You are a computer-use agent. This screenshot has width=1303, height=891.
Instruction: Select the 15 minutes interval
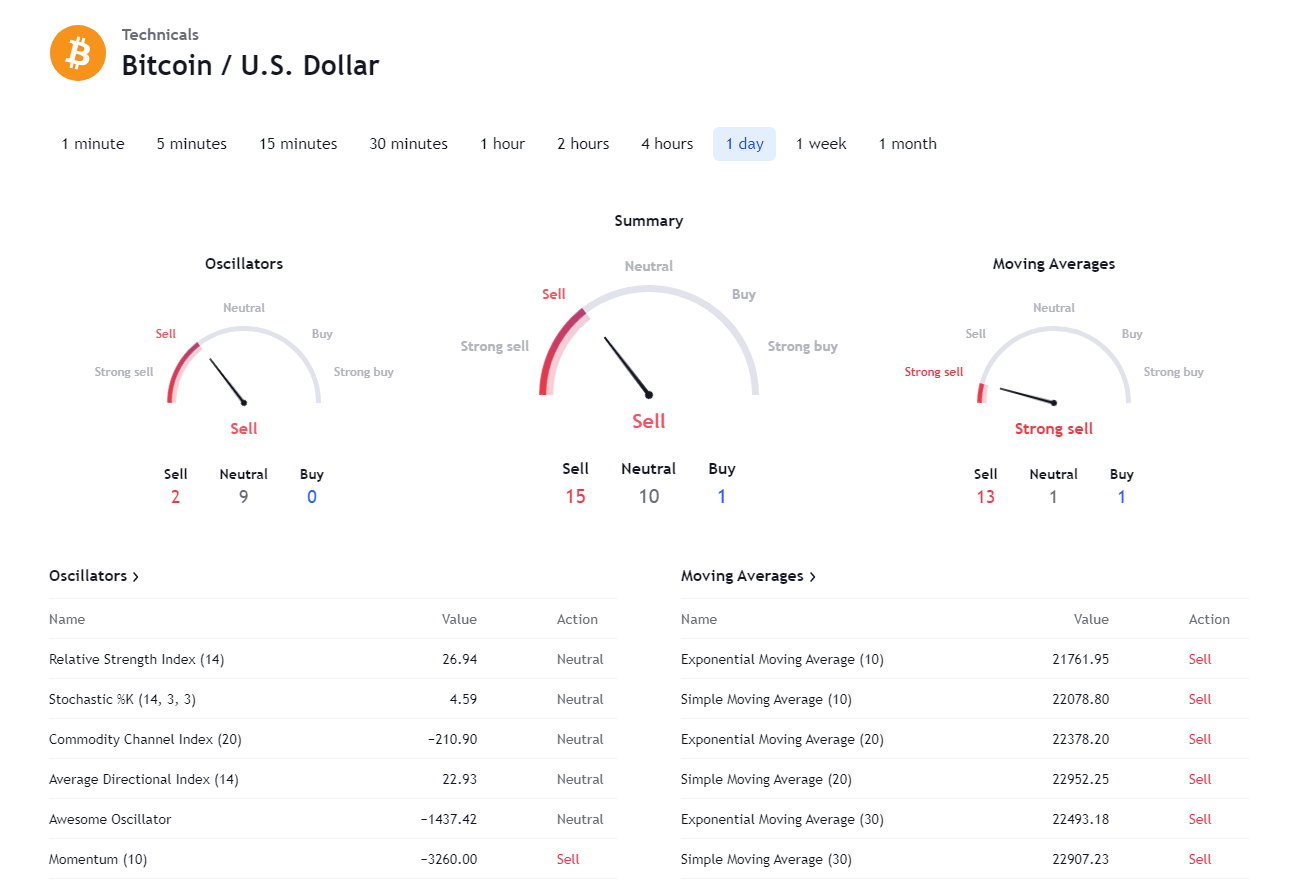pos(297,143)
